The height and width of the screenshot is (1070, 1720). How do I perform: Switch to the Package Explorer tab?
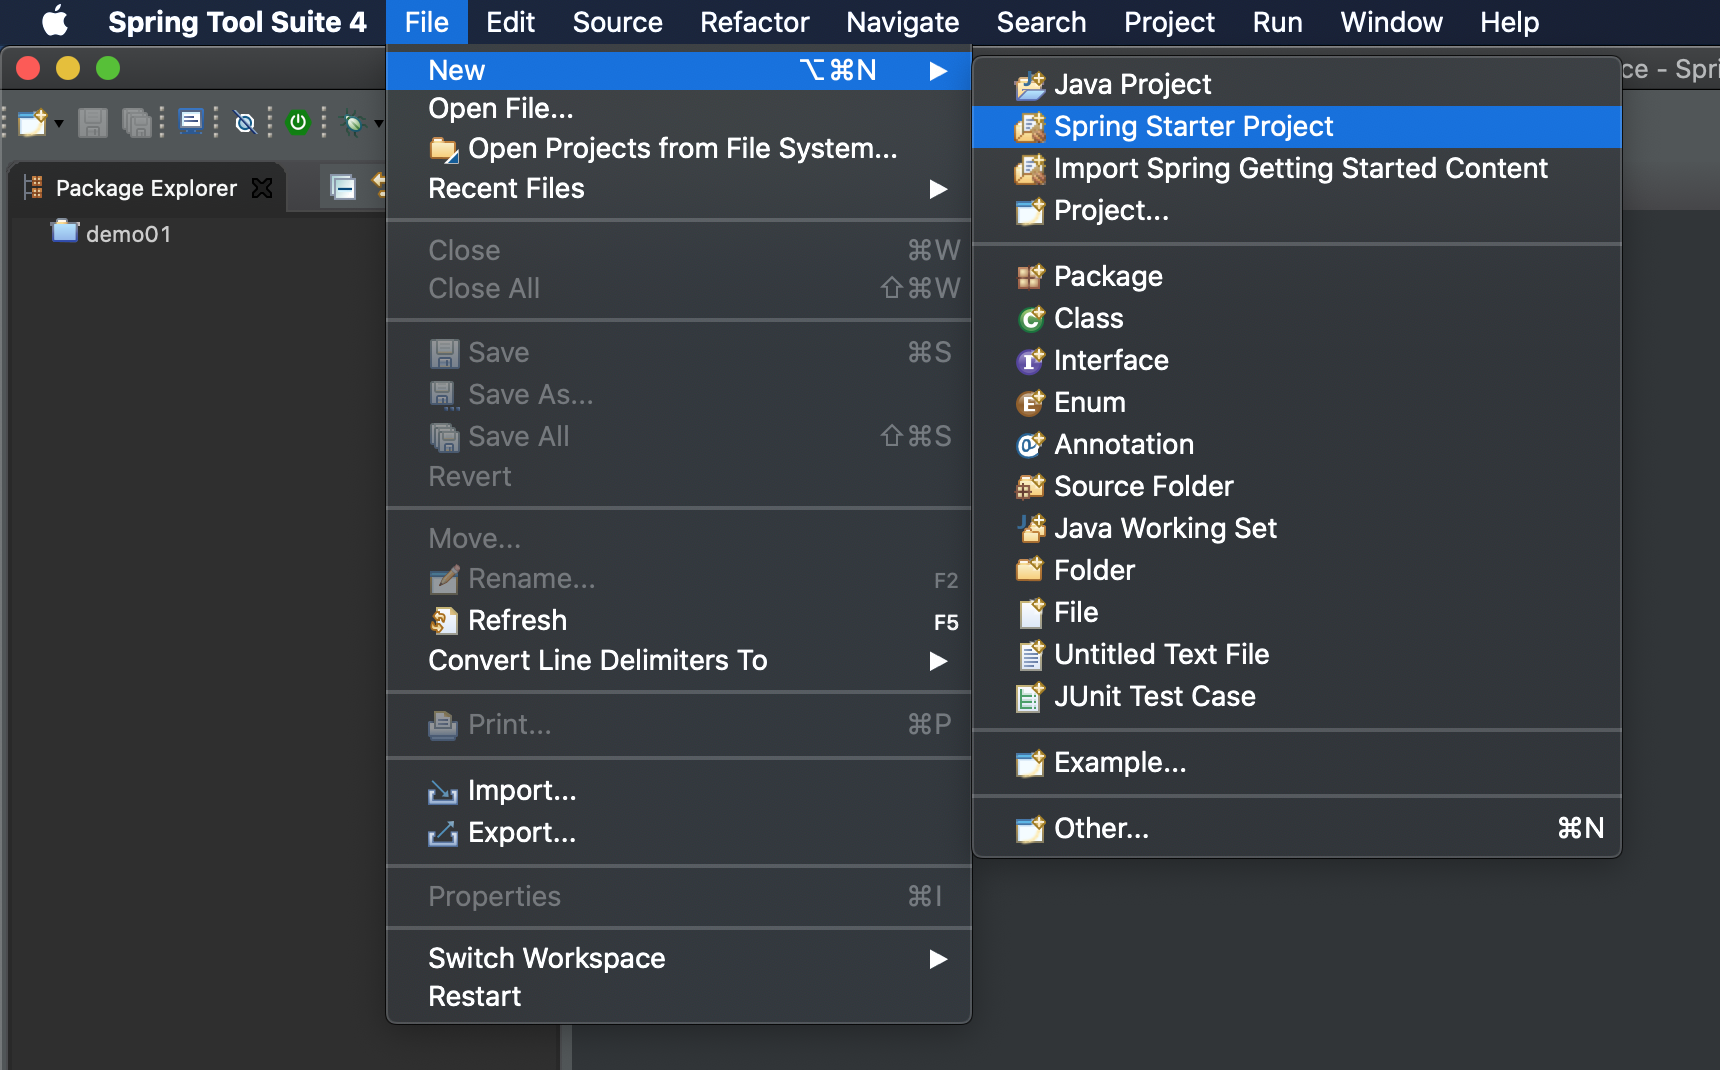tap(146, 188)
